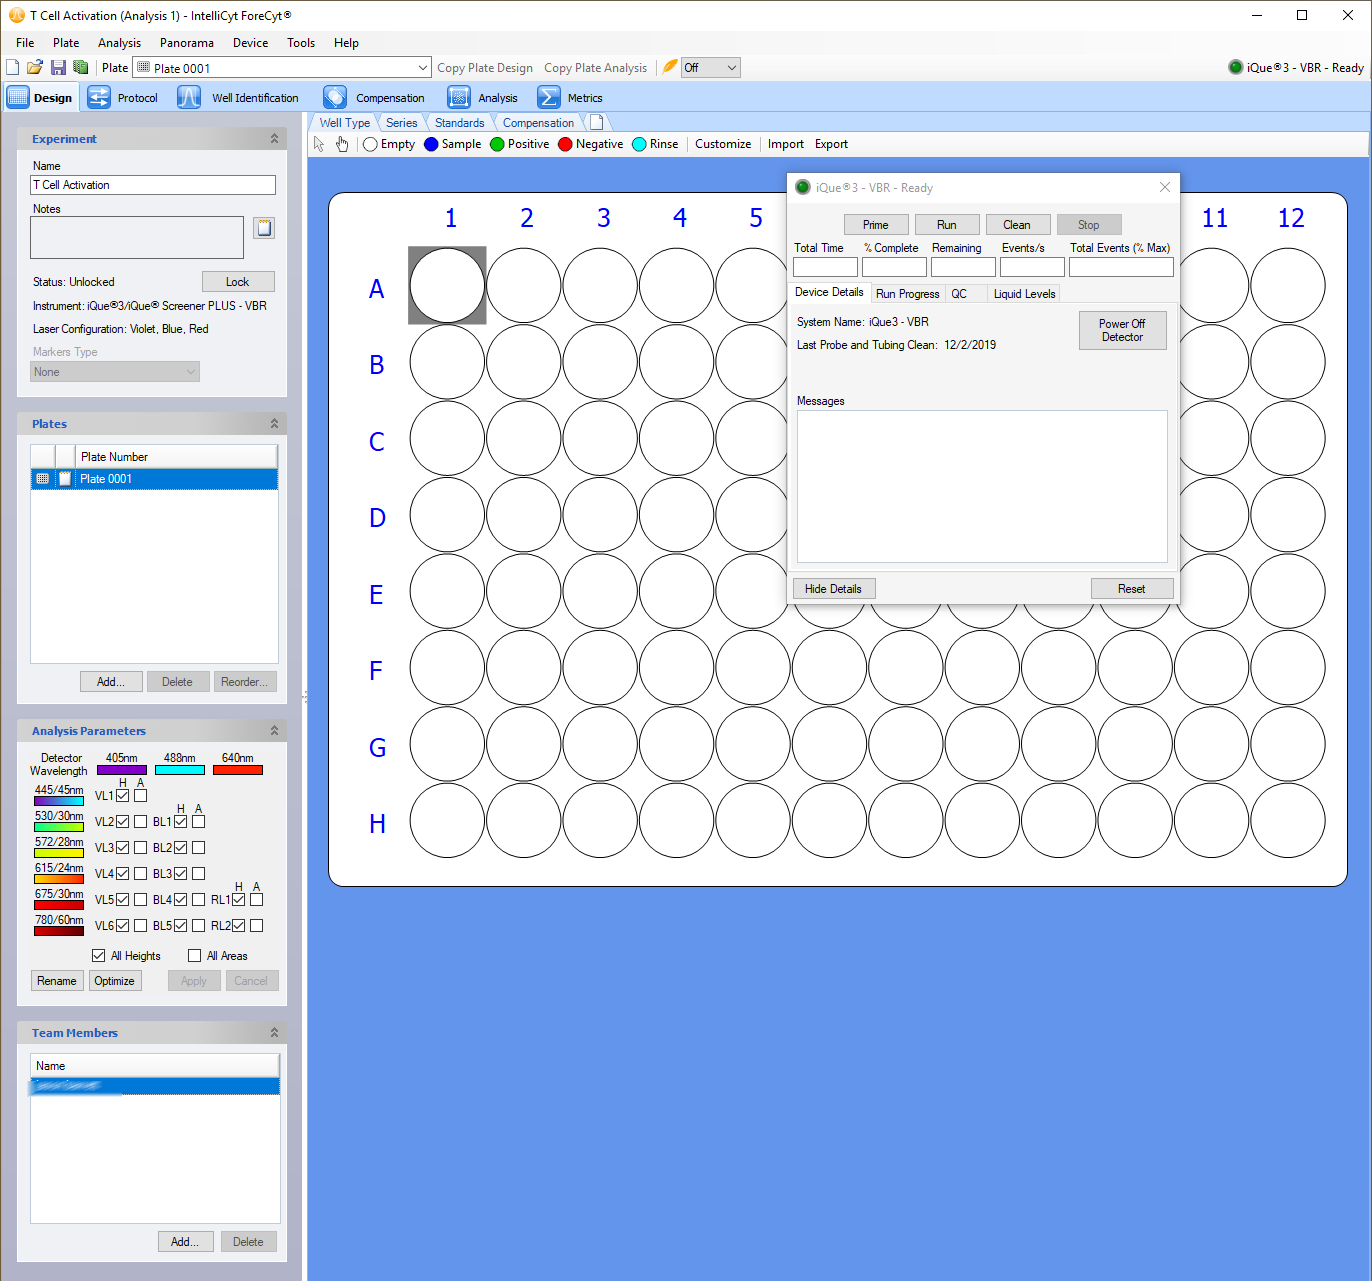Image resolution: width=1372 pixels, height=1281 pixels.
Task: Click the Open folder icon in toolbar
Action: coord(35,68)
